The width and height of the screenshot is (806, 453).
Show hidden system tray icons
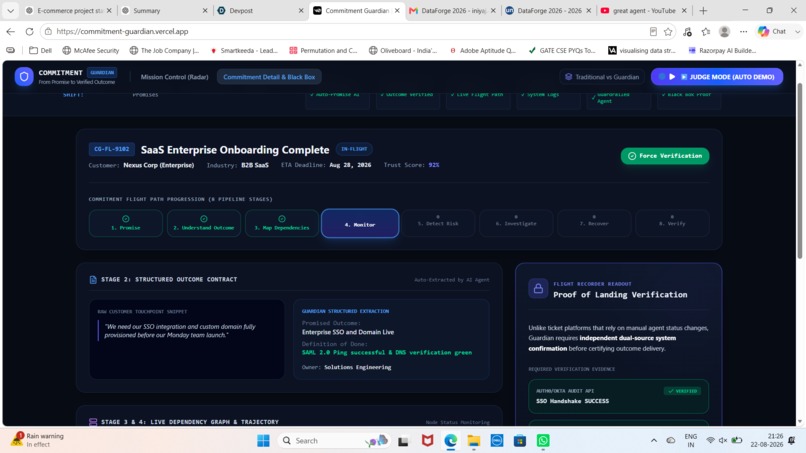coord(654,441)
